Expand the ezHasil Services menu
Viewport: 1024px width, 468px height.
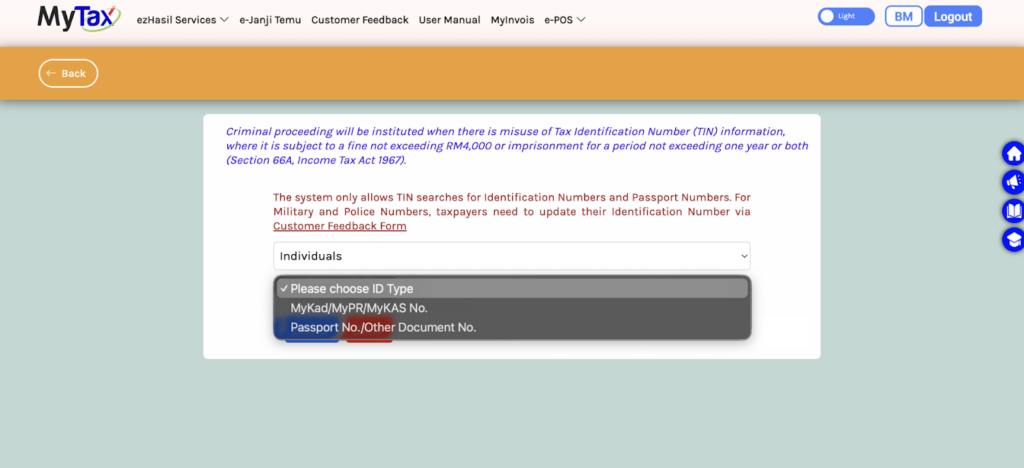(182, 20)
